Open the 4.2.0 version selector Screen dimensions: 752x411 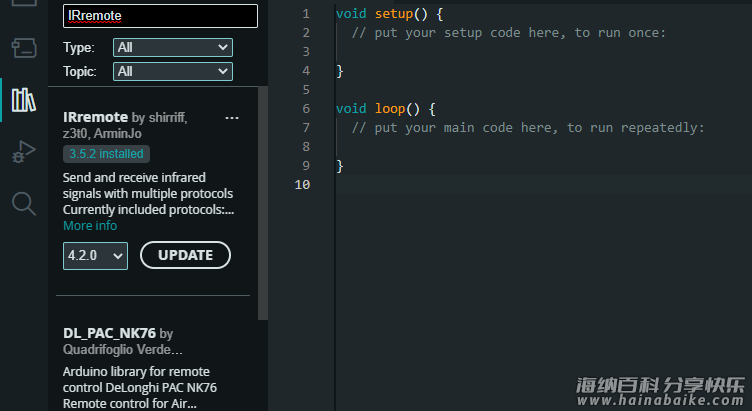coord(95,255)
